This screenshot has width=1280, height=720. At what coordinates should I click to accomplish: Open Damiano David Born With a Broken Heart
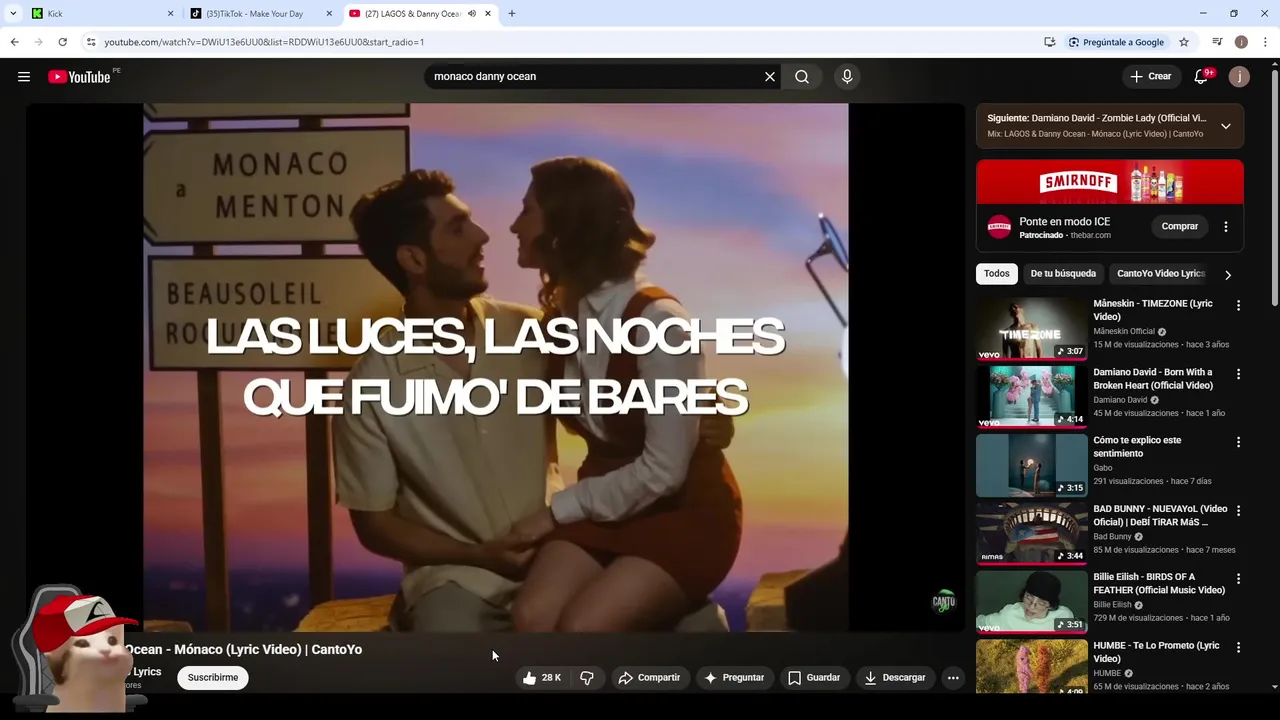click(x=1032, y=396)
